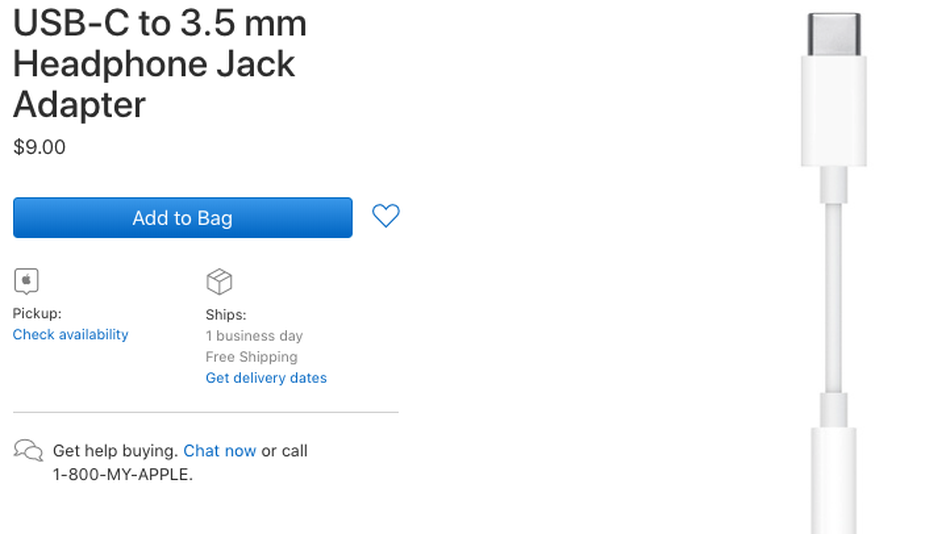Click the chat bubbles icon
Viewport: 950px width, 534px height.
coord(28,450)
